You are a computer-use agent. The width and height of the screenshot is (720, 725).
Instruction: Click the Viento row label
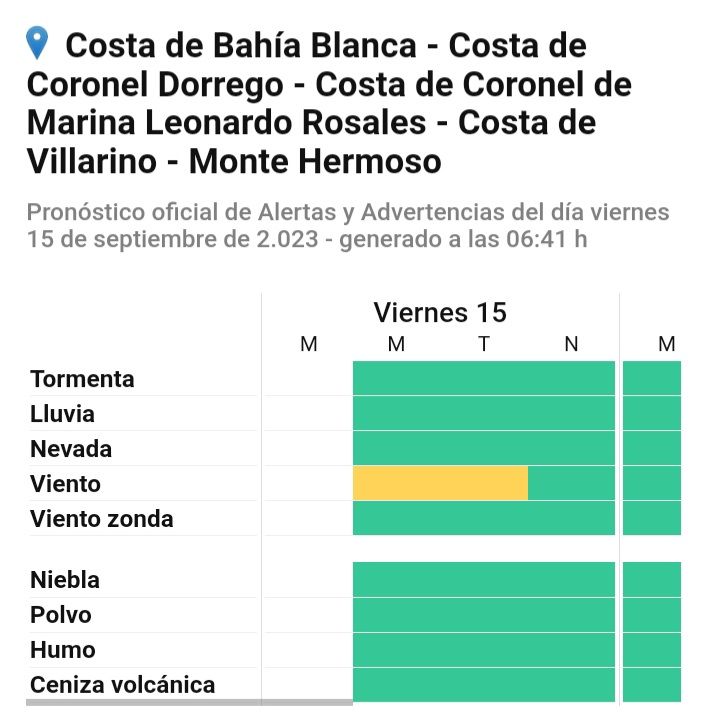(65, 484)
